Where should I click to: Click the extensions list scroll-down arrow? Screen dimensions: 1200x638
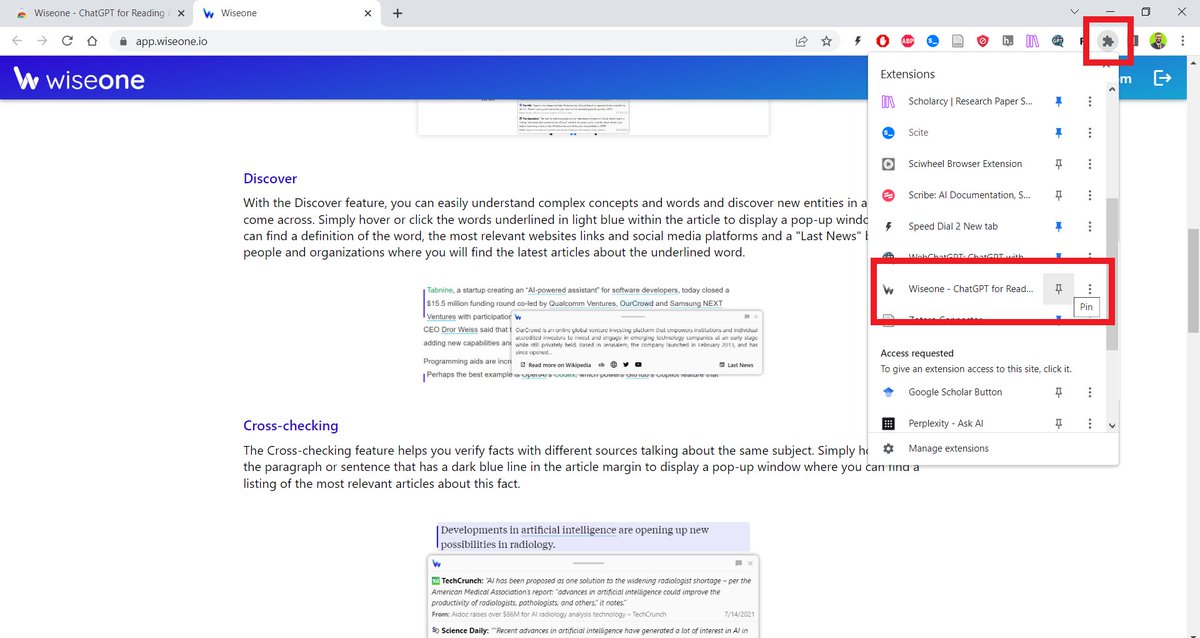pos(1112,426)
